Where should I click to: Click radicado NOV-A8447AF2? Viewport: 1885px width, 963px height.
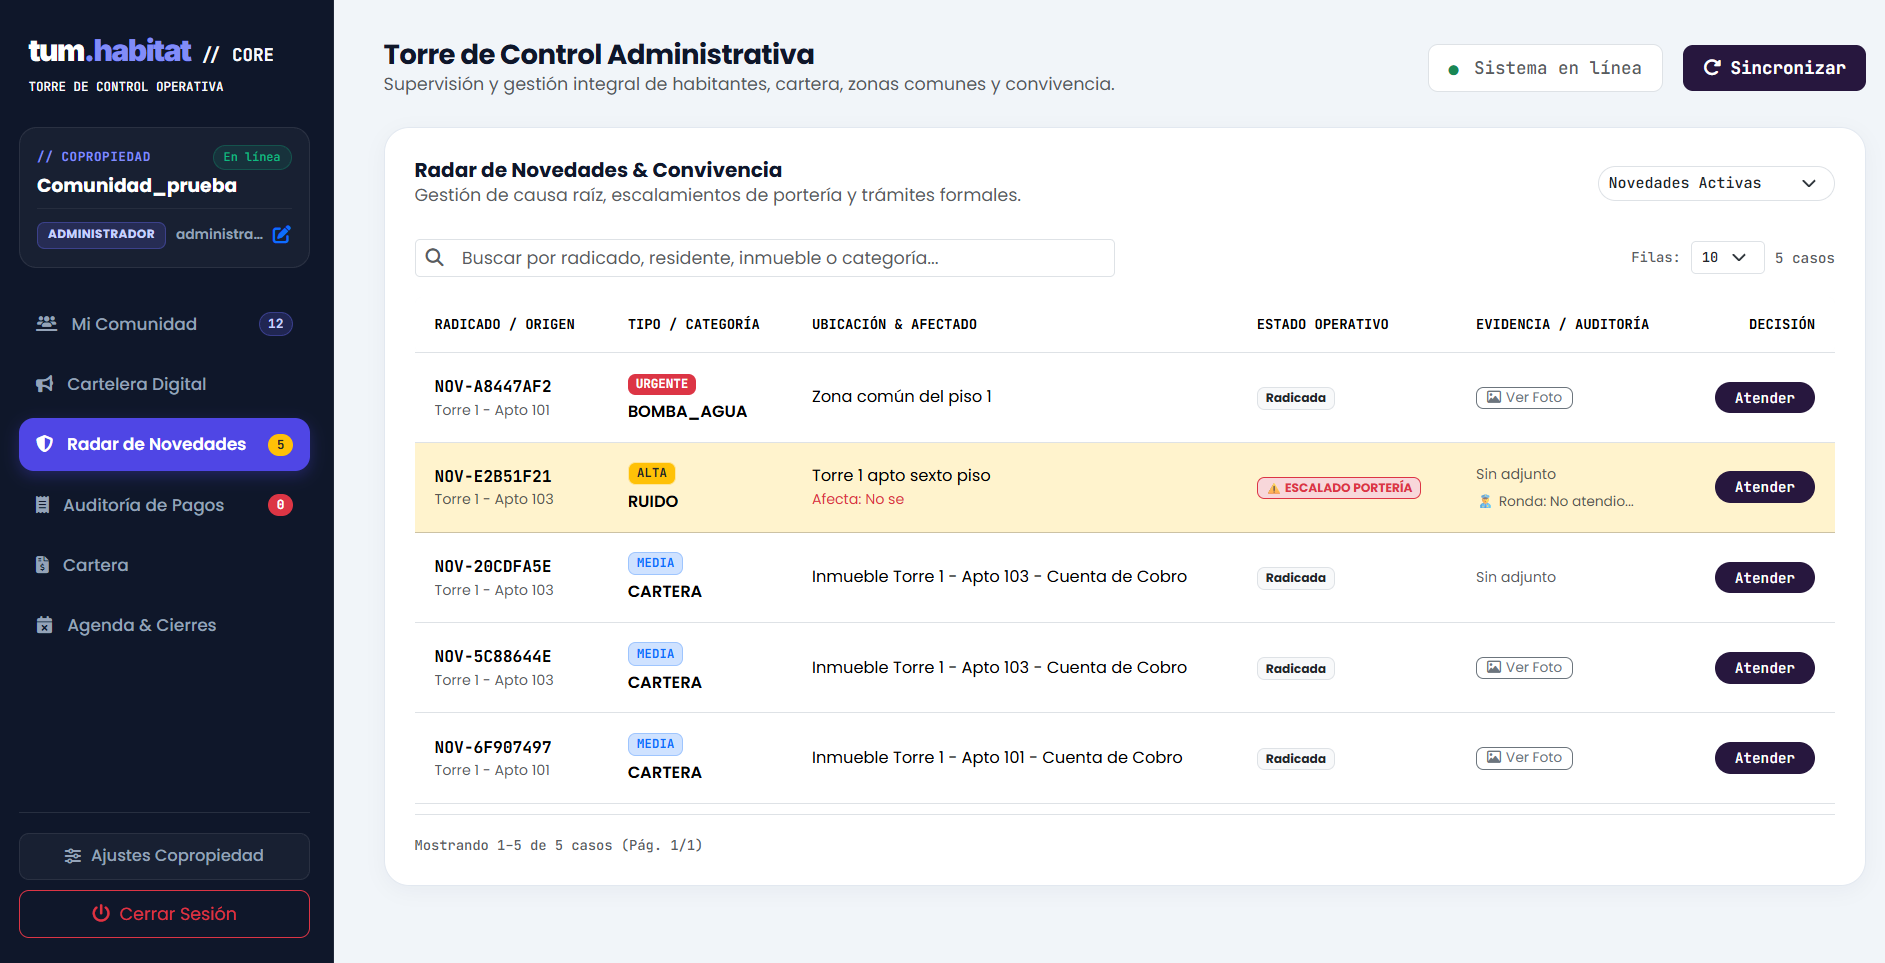pos(493,386)
